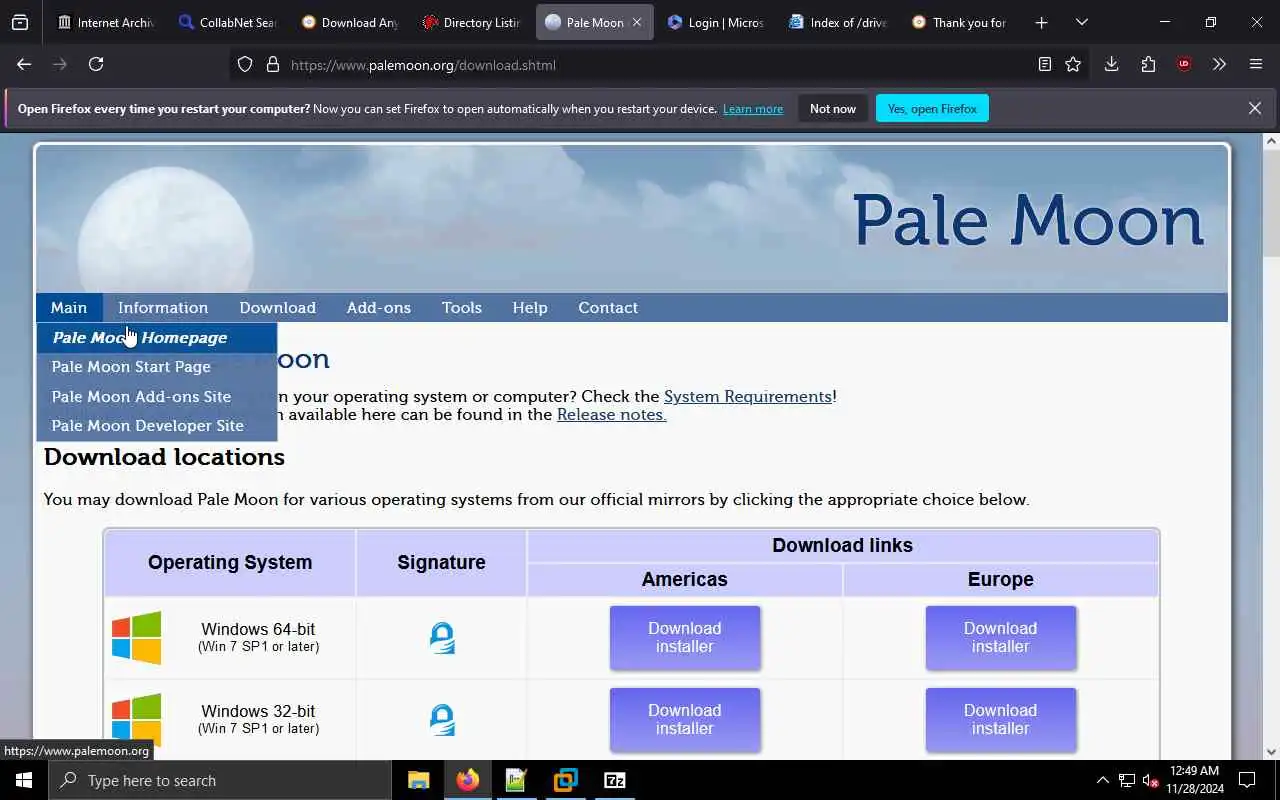Switch to the Login | Microsoft tab

[x=716, y=22]
